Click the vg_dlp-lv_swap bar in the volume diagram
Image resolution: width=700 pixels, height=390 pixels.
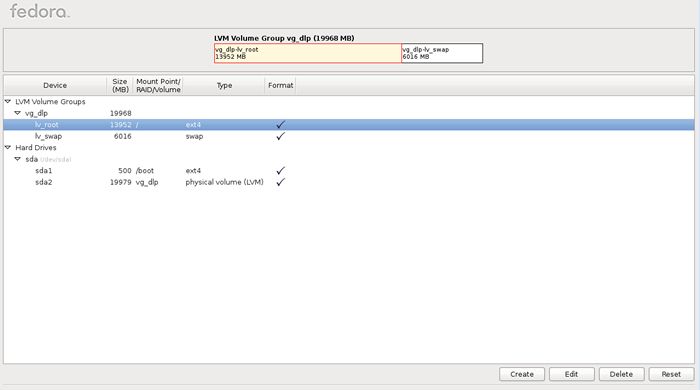pos(442,53)
